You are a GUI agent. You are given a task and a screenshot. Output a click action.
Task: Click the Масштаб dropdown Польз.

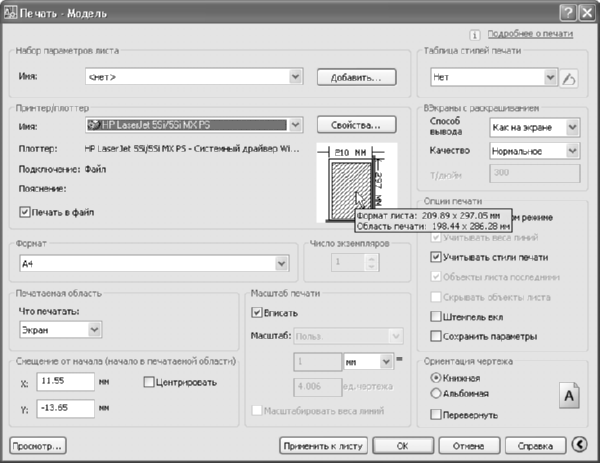[x=348, y=336]
